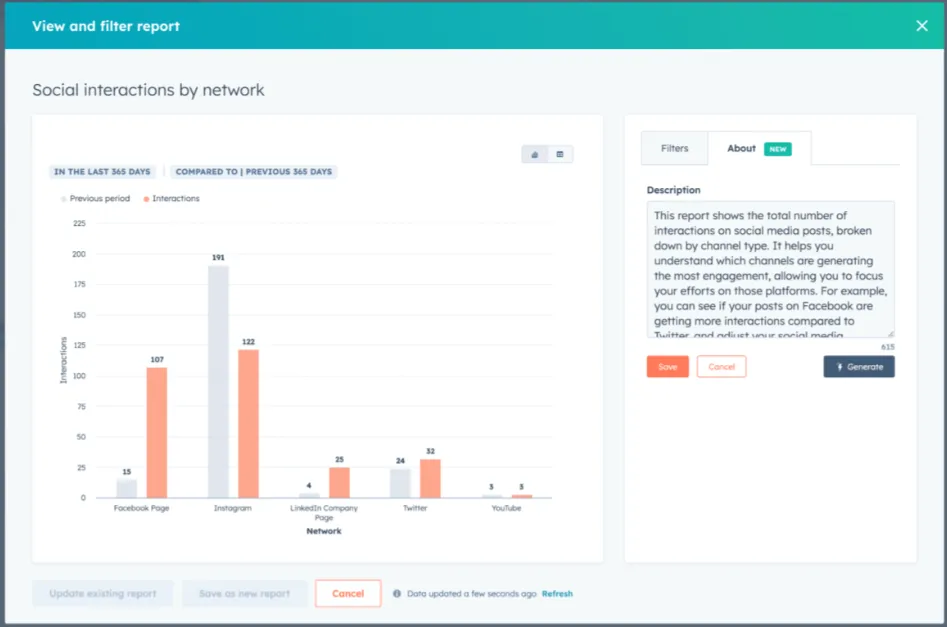This screenshot has width=947, height=627.
Task: Close the View and filter report dialog
Action: (x=922, y=26)
